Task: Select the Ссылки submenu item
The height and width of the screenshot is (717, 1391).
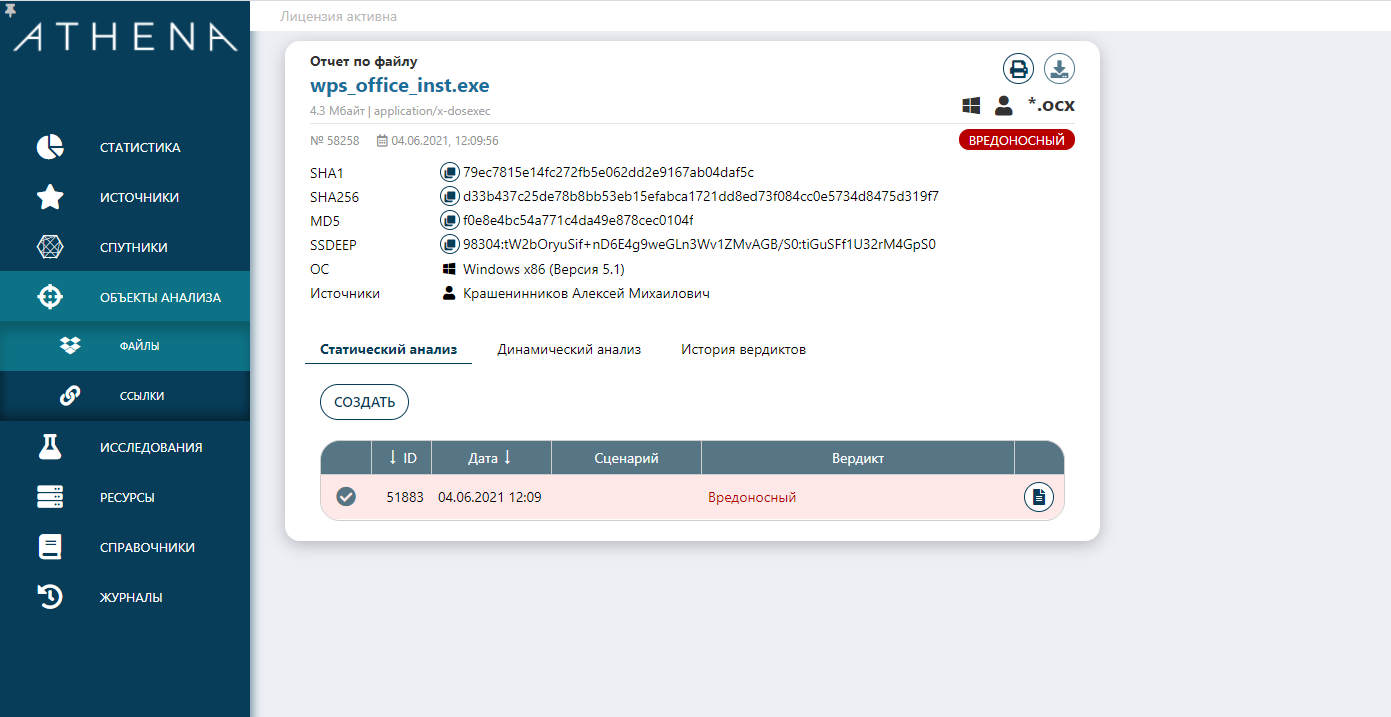Action: click(125, 396)
